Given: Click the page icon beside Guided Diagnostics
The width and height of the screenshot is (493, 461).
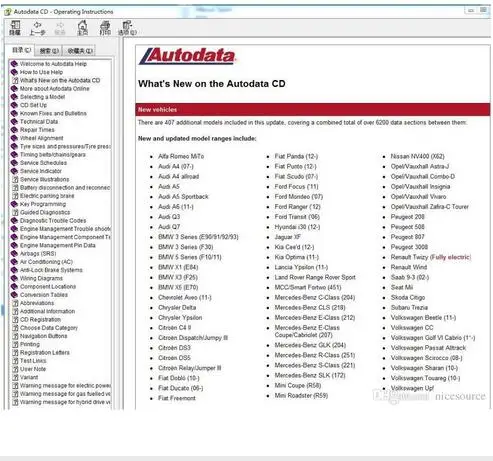Looking at the screenshot, I should pyautogui.click(x=15, y=212).
